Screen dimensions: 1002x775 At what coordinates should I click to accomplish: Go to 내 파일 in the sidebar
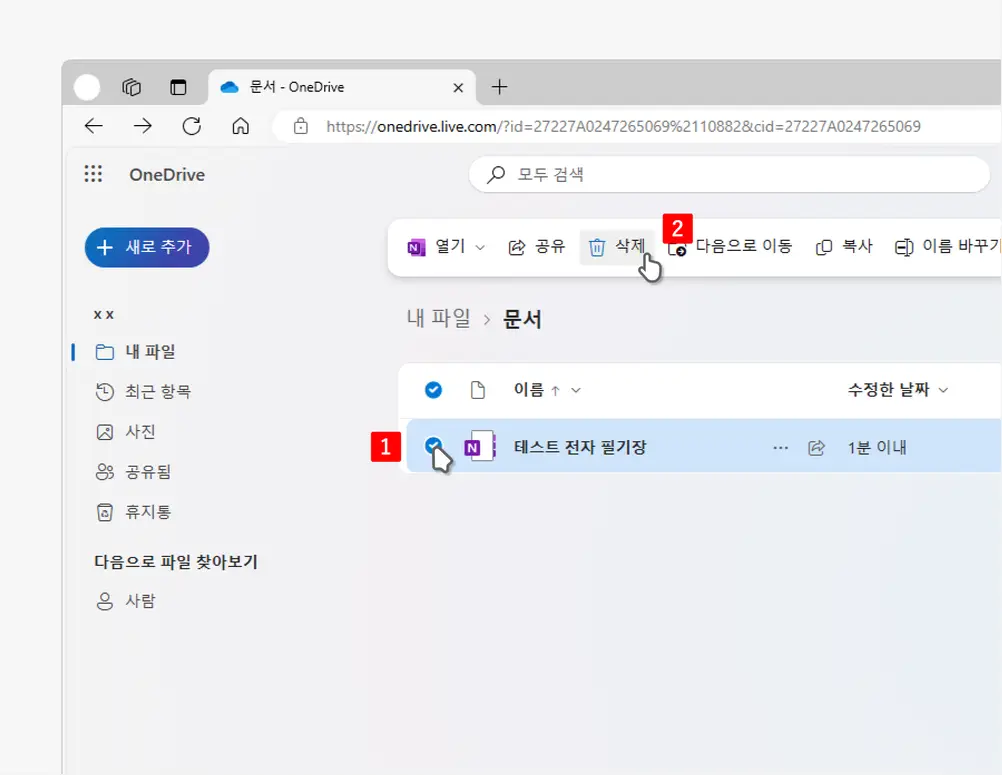(x=135, y=352)
